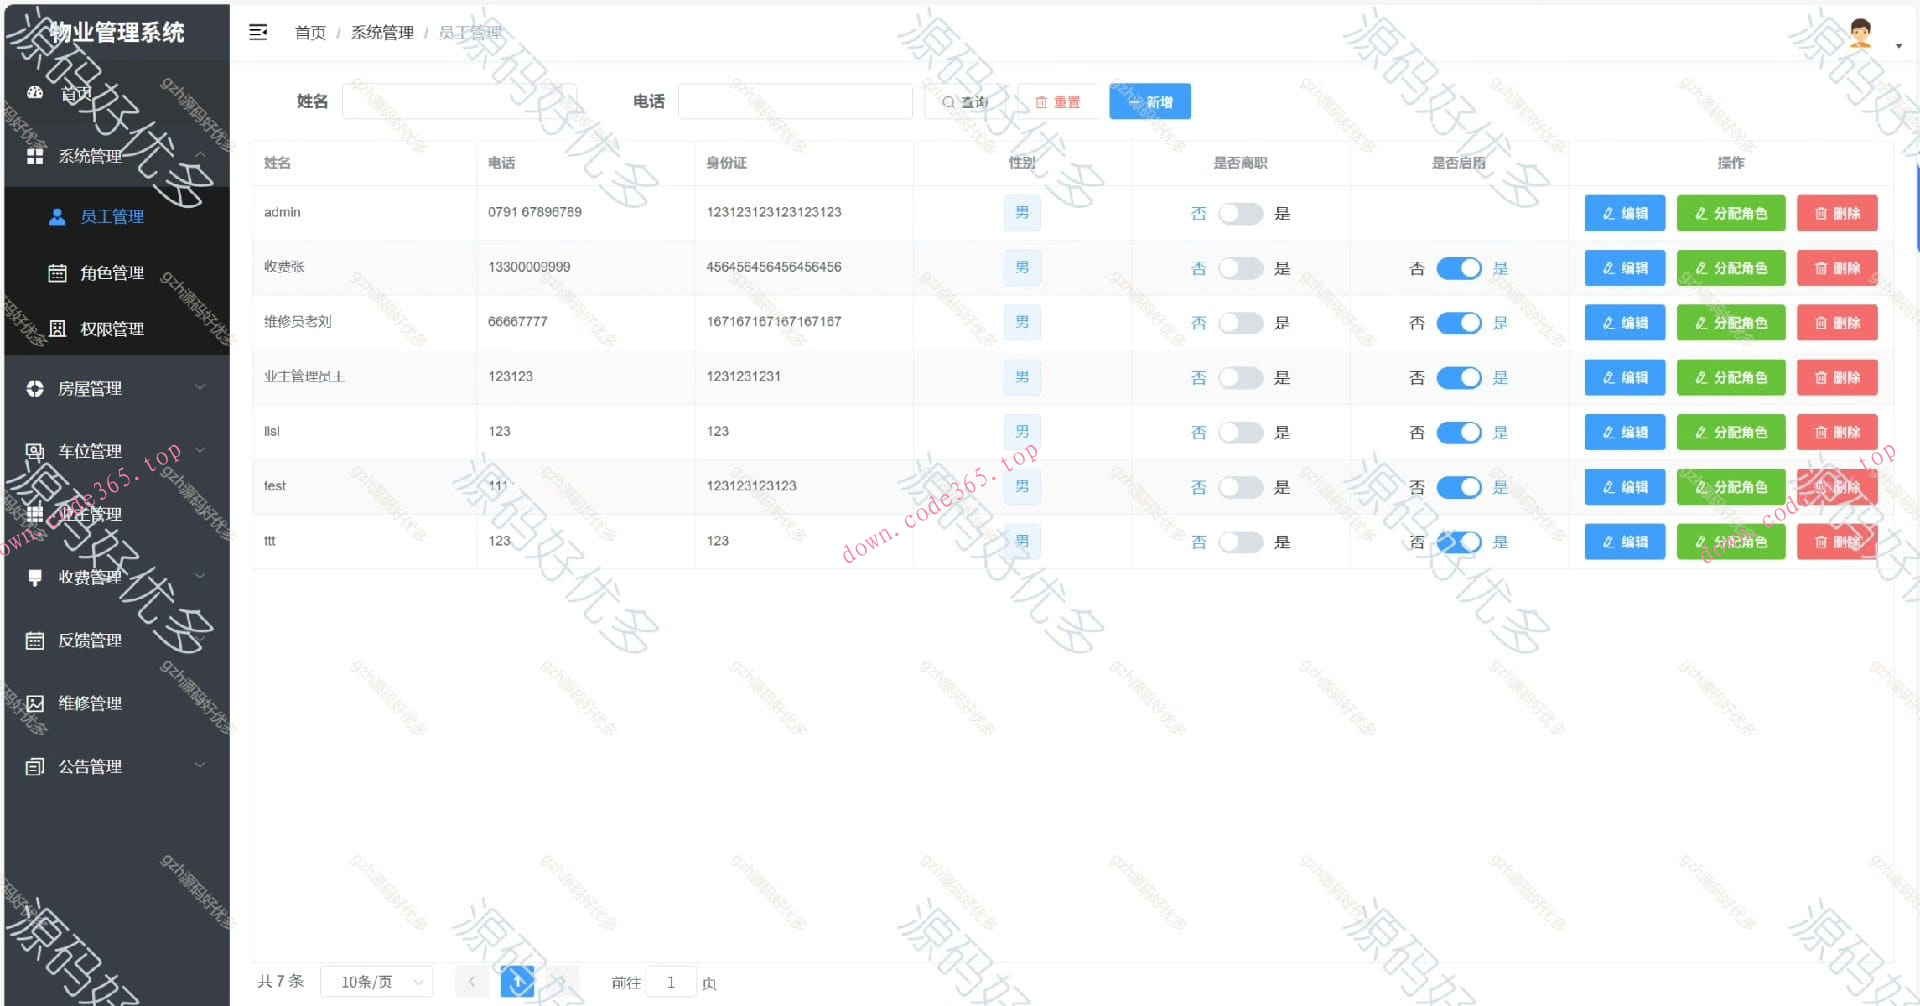Click 删除 for the llsl row
The height and width of the screenshot is (1006, 1920).
click(x=1837, y=432)
